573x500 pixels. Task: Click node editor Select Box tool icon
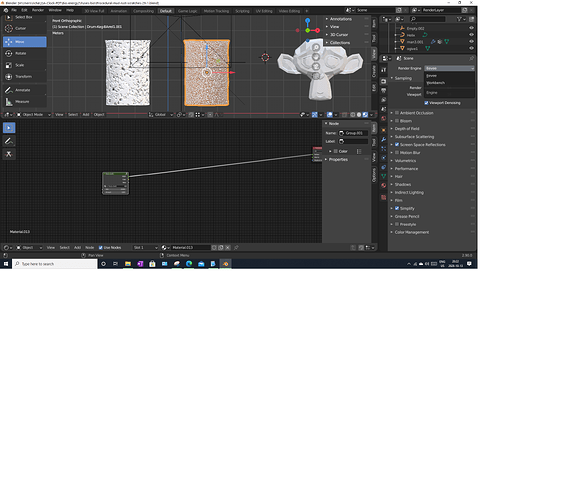(9, 128)
